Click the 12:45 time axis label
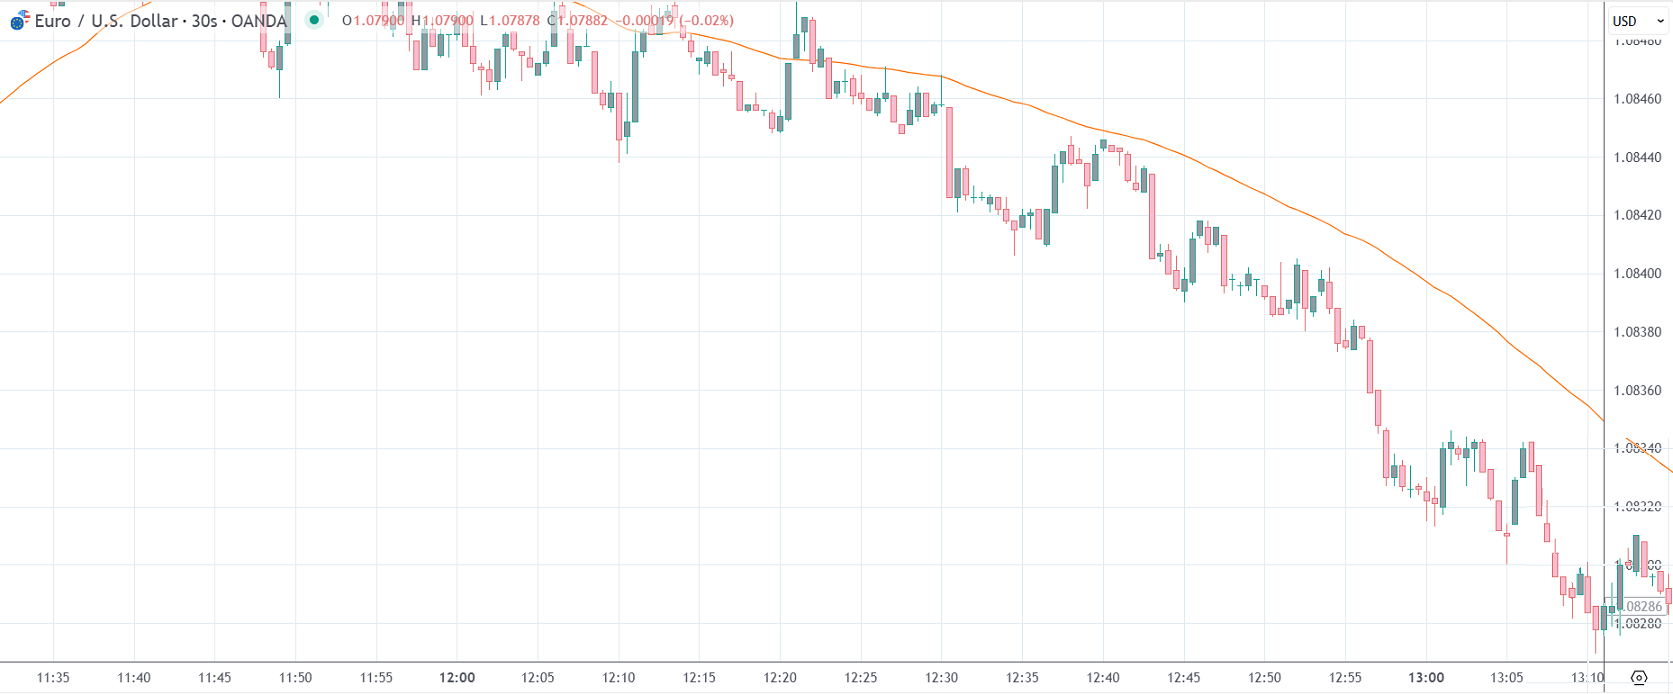The width and height of the screenshot is (1673, 694). [1184, 678]
